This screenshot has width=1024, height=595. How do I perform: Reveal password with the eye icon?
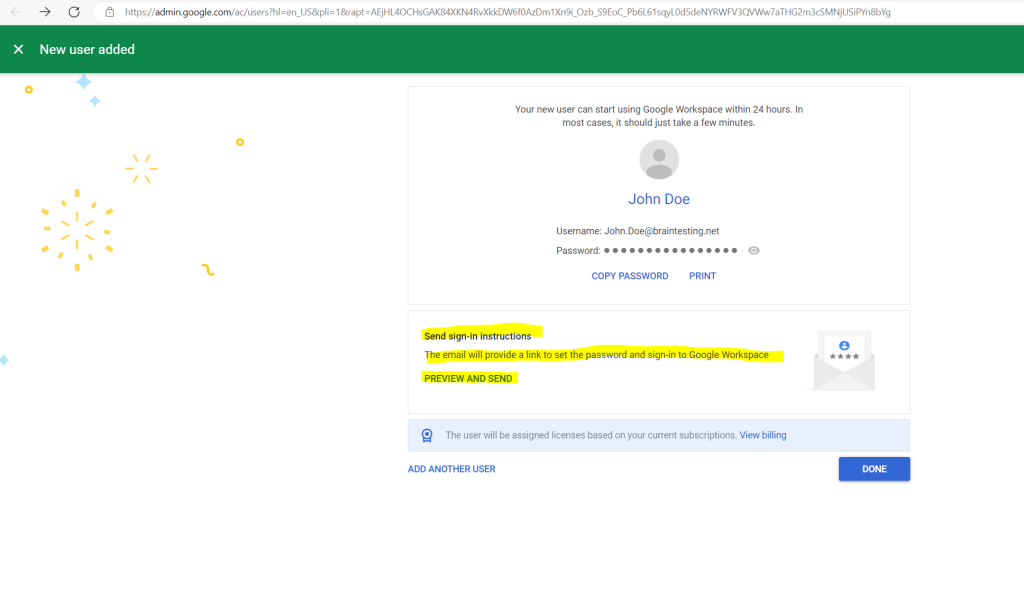point(754,250)
